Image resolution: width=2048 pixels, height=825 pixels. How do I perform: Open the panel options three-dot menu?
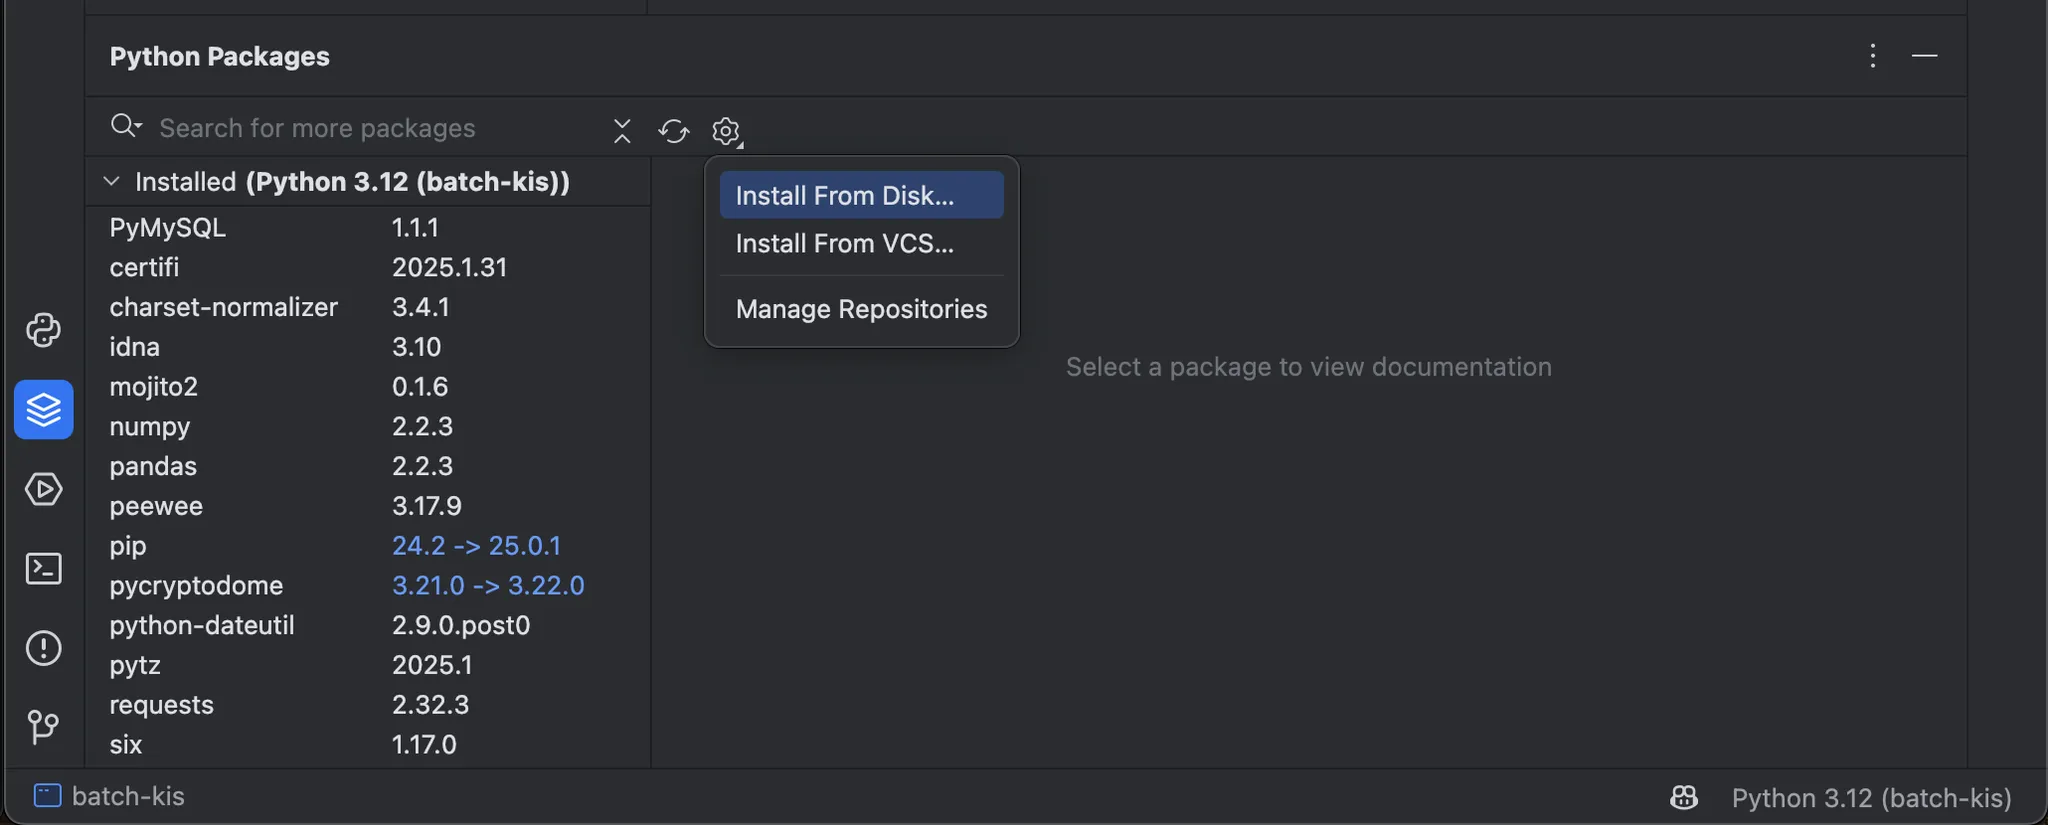coord(1872,56)
